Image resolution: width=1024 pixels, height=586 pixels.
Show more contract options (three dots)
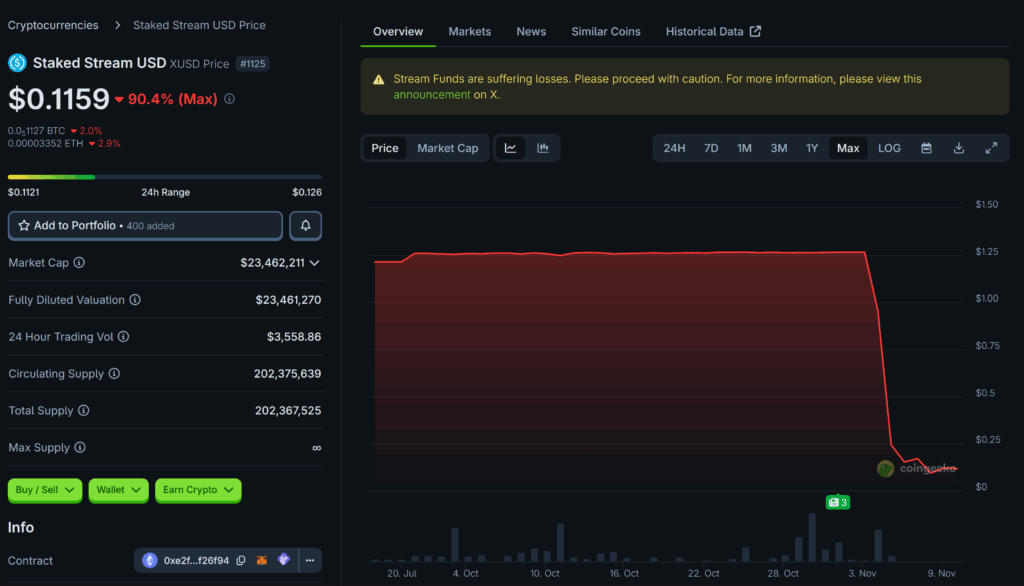tap(309, 561)
